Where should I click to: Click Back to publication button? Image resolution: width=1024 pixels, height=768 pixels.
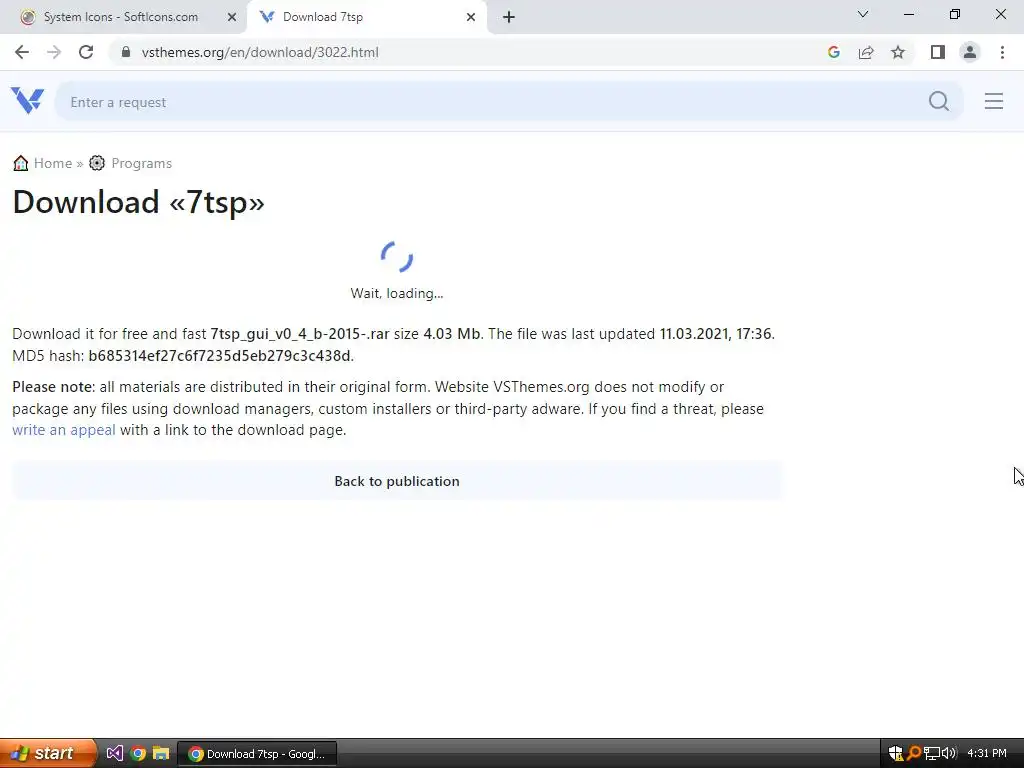click(x=397, y=481)
